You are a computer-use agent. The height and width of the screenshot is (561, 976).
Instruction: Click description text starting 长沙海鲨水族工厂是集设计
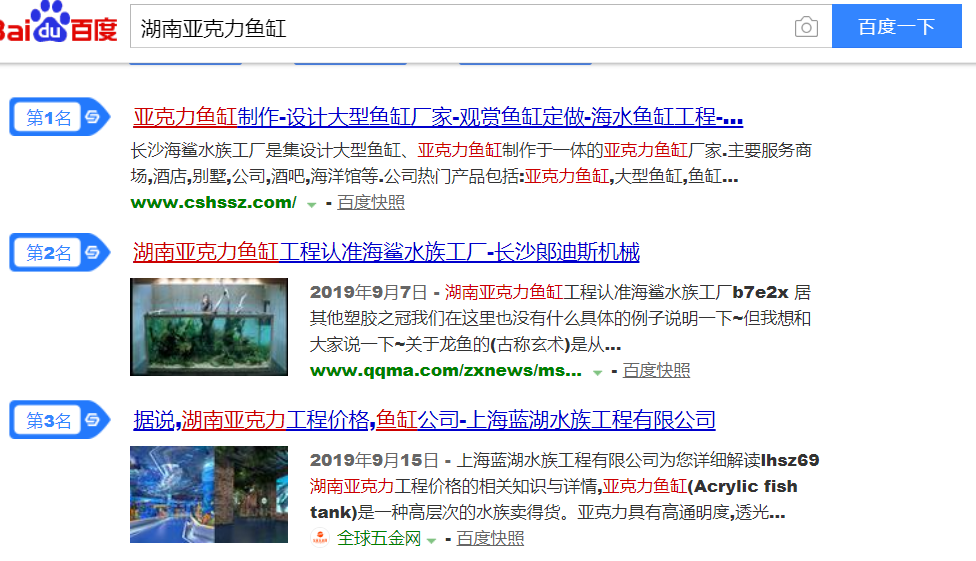[x=471, y=163]
